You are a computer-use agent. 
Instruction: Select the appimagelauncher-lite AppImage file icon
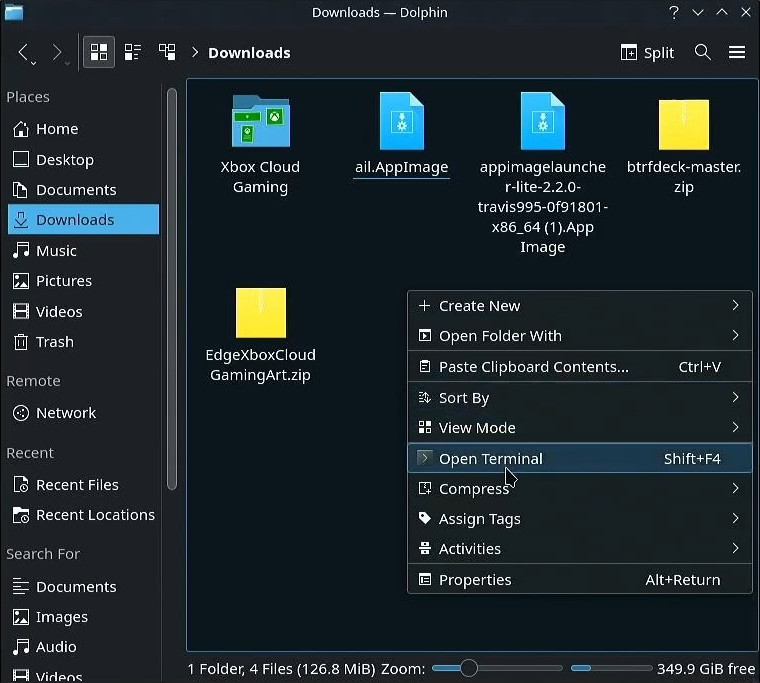[542, 121]
